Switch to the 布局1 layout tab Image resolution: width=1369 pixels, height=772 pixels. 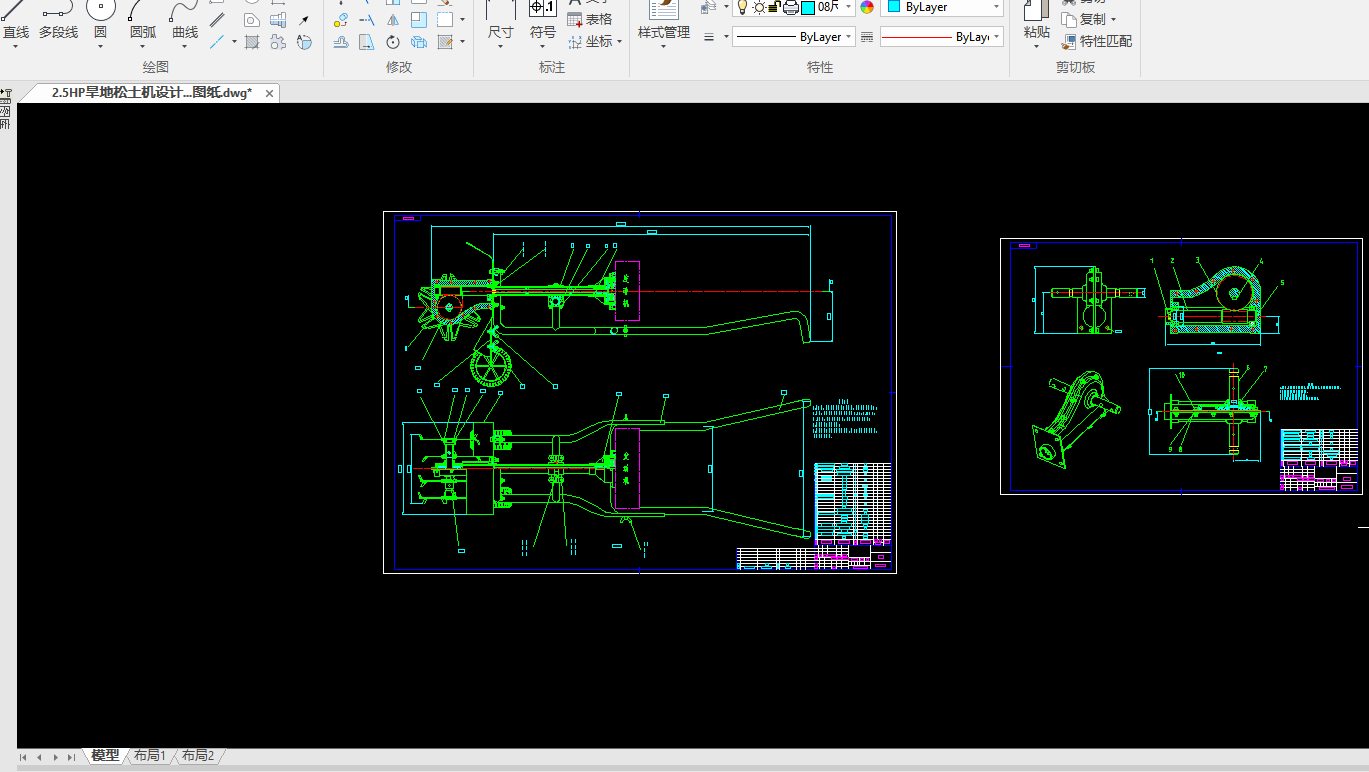pyautogui.click(x=150, y=756)
